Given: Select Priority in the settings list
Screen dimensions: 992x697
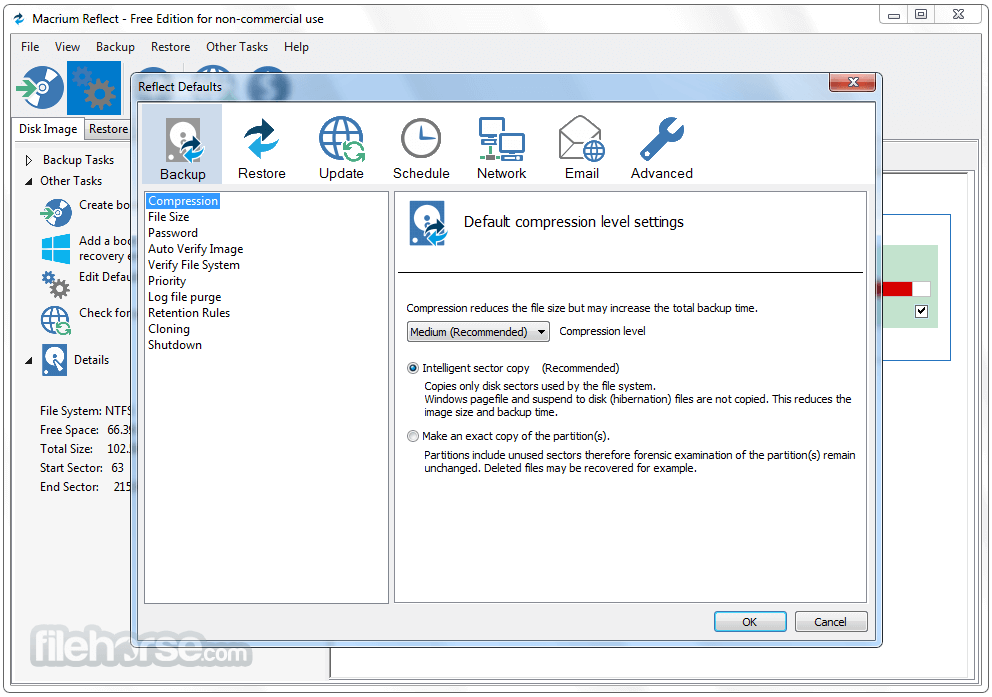Looking at the screenshot, I should (x=167, y=281).
